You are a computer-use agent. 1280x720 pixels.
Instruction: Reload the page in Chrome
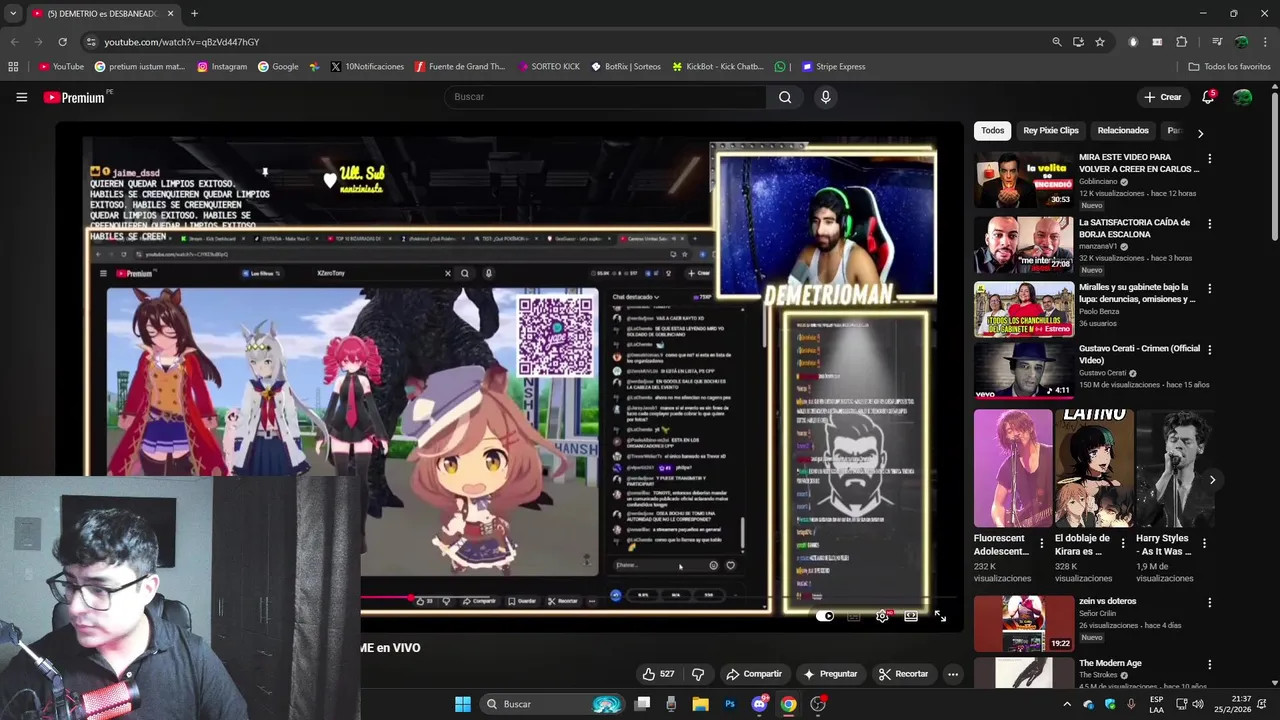[x=62, y=42]
